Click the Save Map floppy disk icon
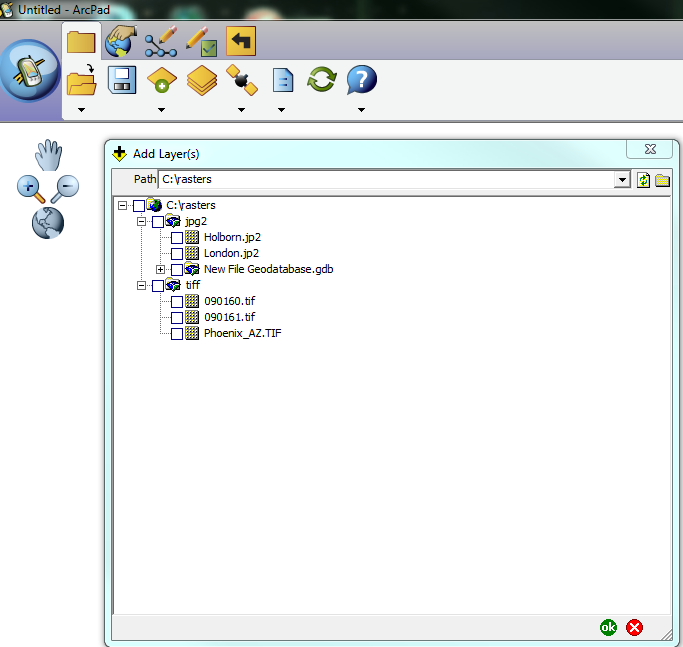This screenshot has width=683, height=647. 122,80
